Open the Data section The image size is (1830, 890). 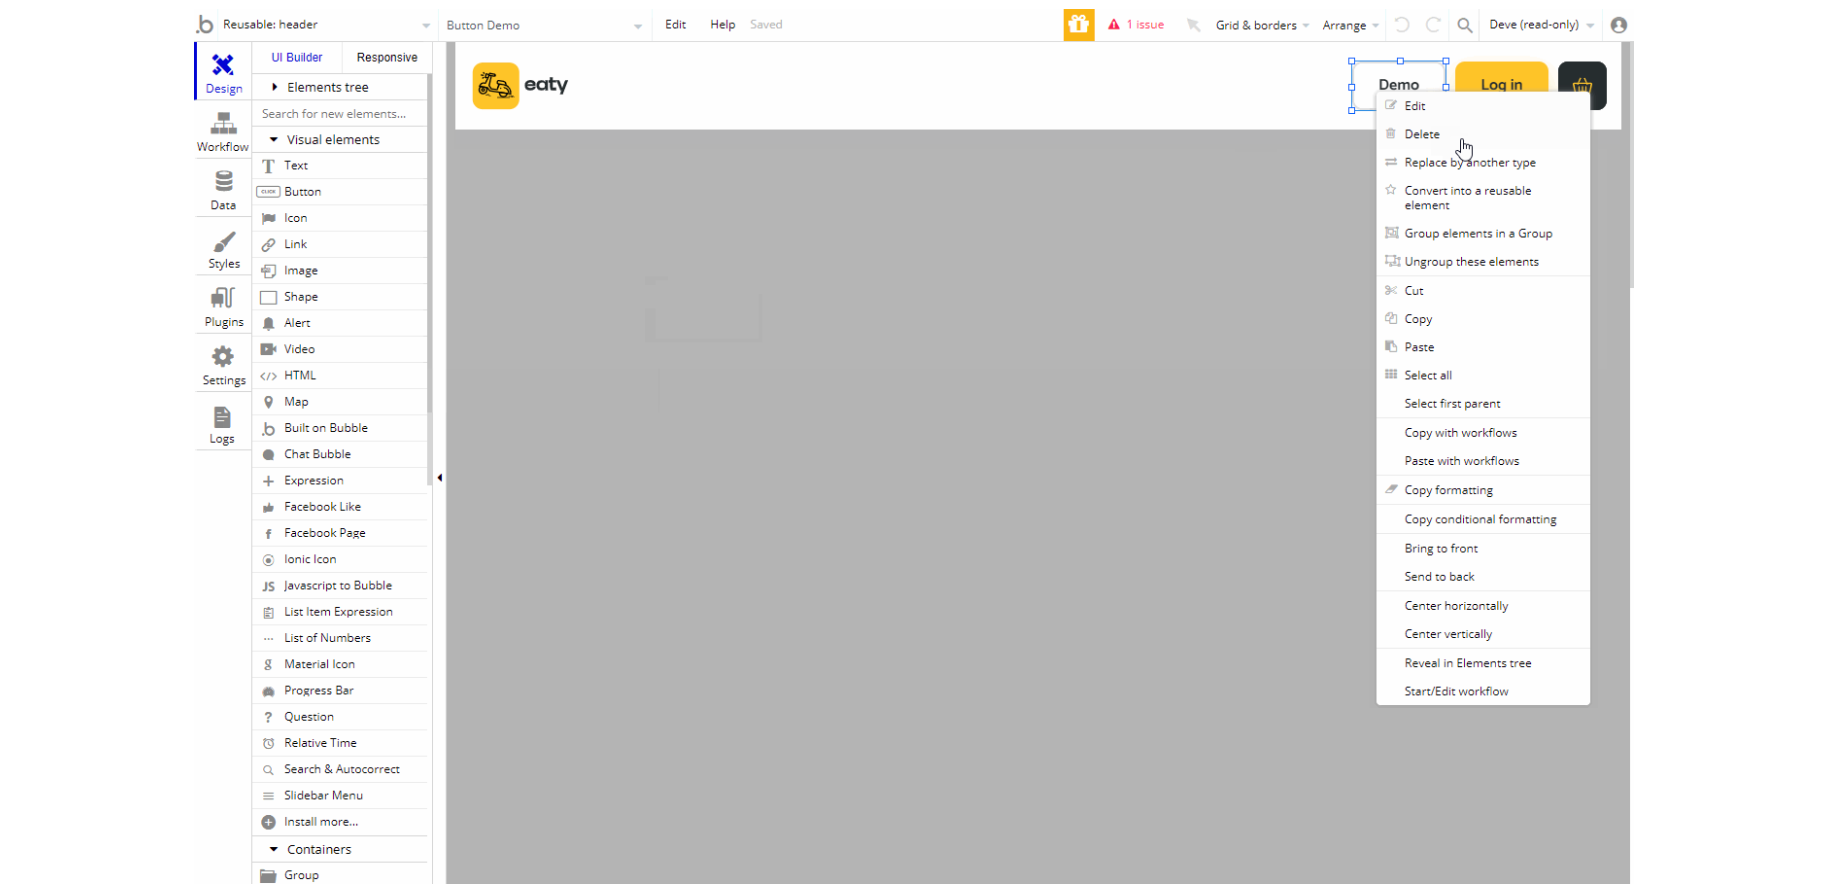pyautogui.click(x=223, y=190)
